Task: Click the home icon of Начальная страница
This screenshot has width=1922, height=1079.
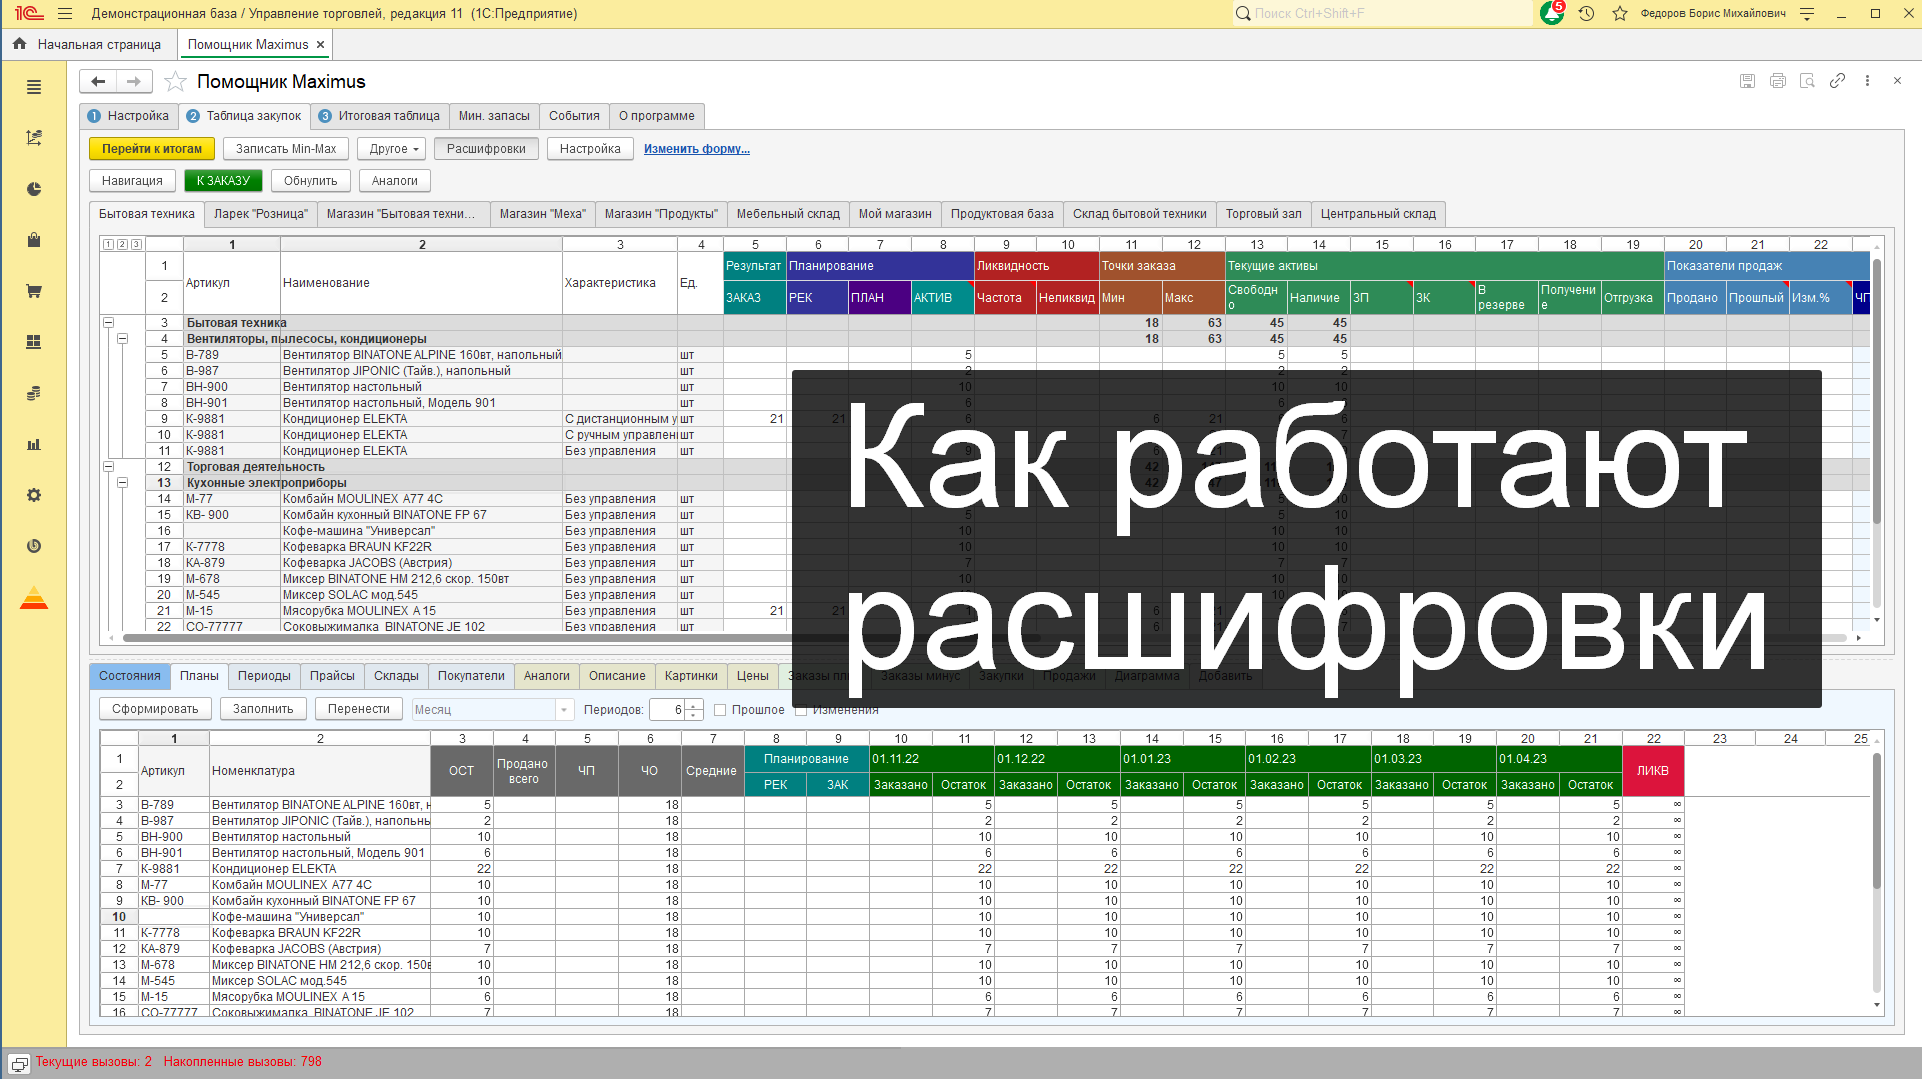Action: point(19,44)
